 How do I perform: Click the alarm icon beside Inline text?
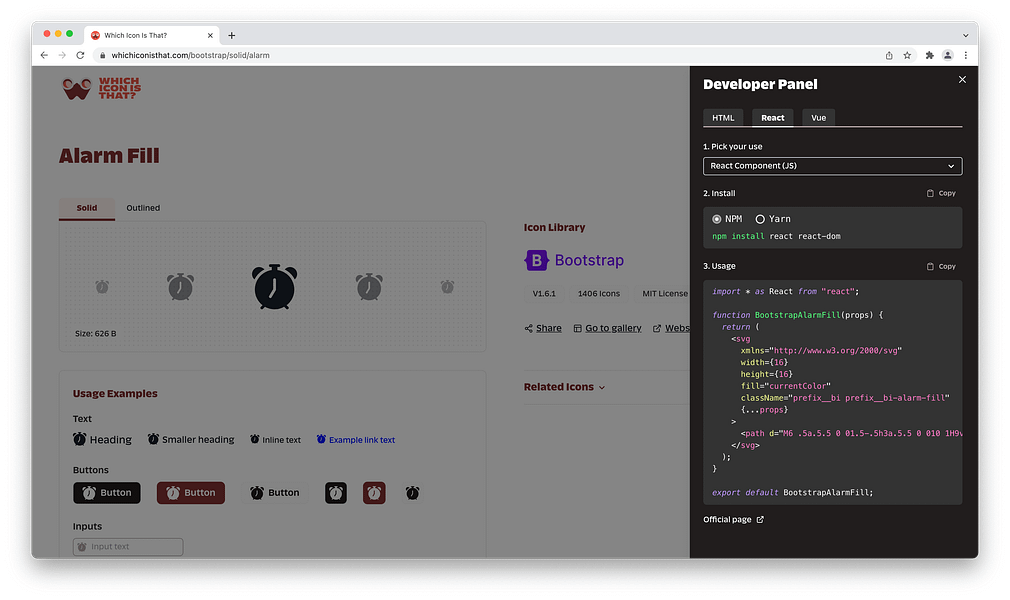254,439
